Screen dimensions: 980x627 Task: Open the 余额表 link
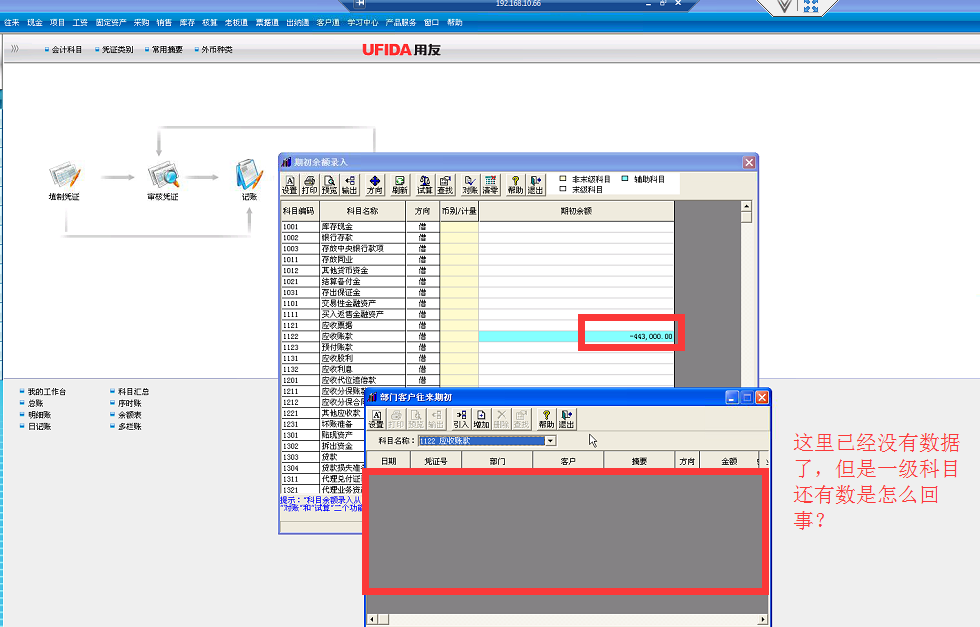[129, 414]
